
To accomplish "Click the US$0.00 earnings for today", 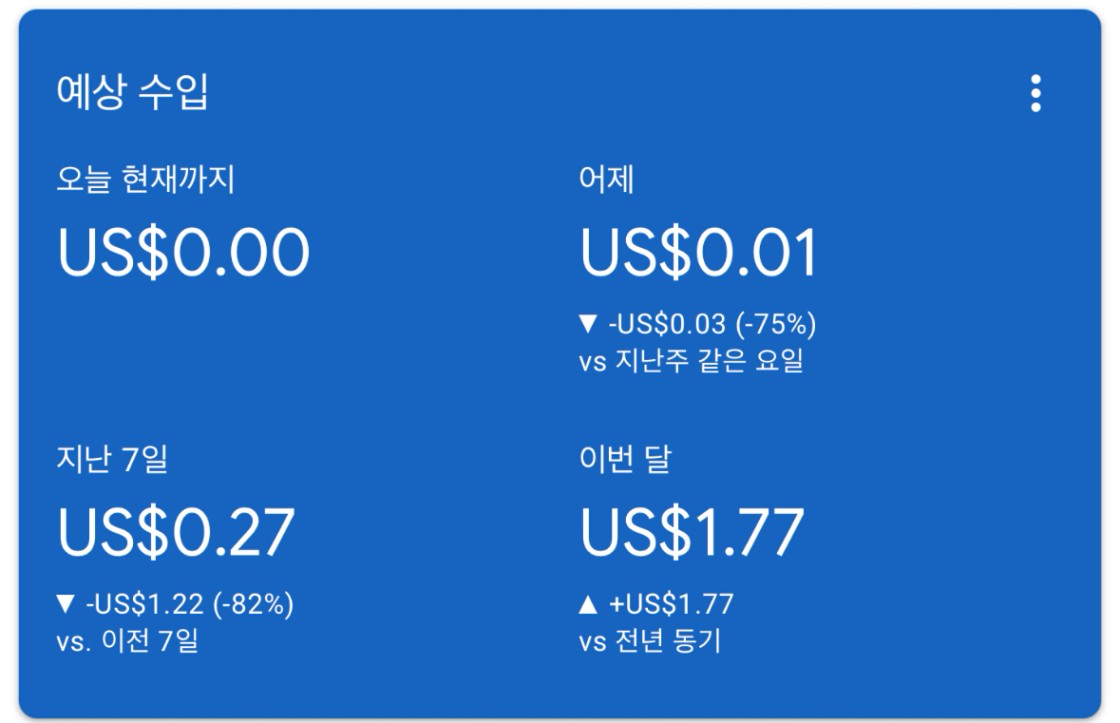I will tap(184, 253).
